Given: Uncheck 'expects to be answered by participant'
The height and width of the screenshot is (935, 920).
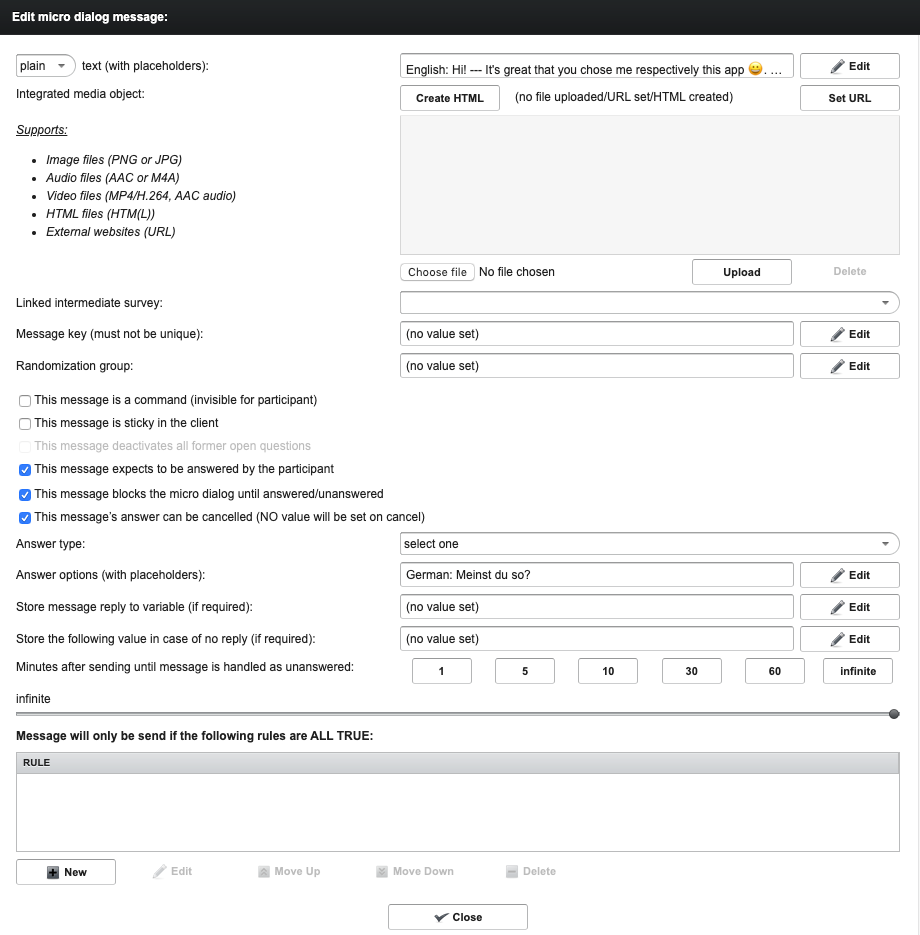Looking at the screenshot, I should tap(25, 469).
